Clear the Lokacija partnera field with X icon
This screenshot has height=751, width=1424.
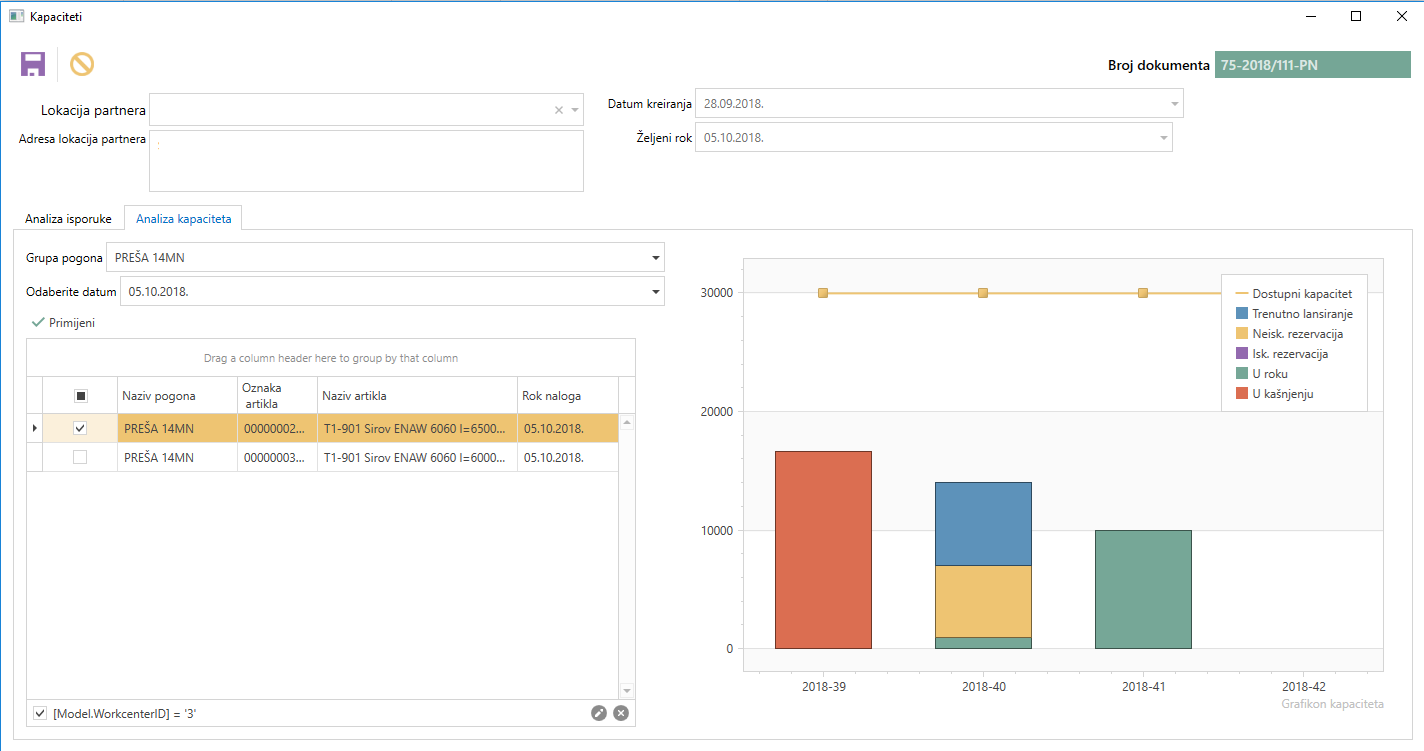pyautogui.click(x=559, y=110)
